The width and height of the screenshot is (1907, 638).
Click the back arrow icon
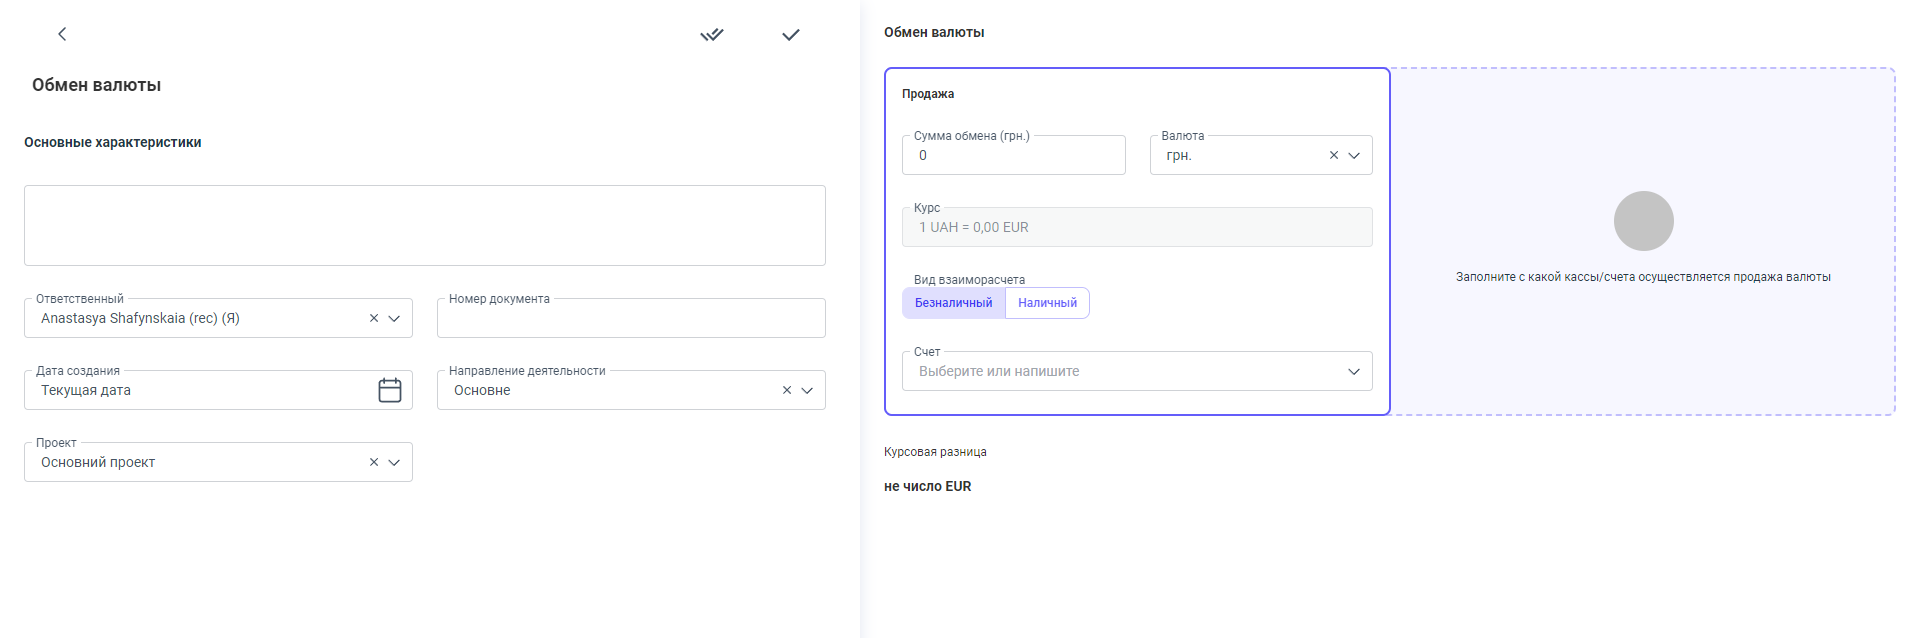pos(62,34)
